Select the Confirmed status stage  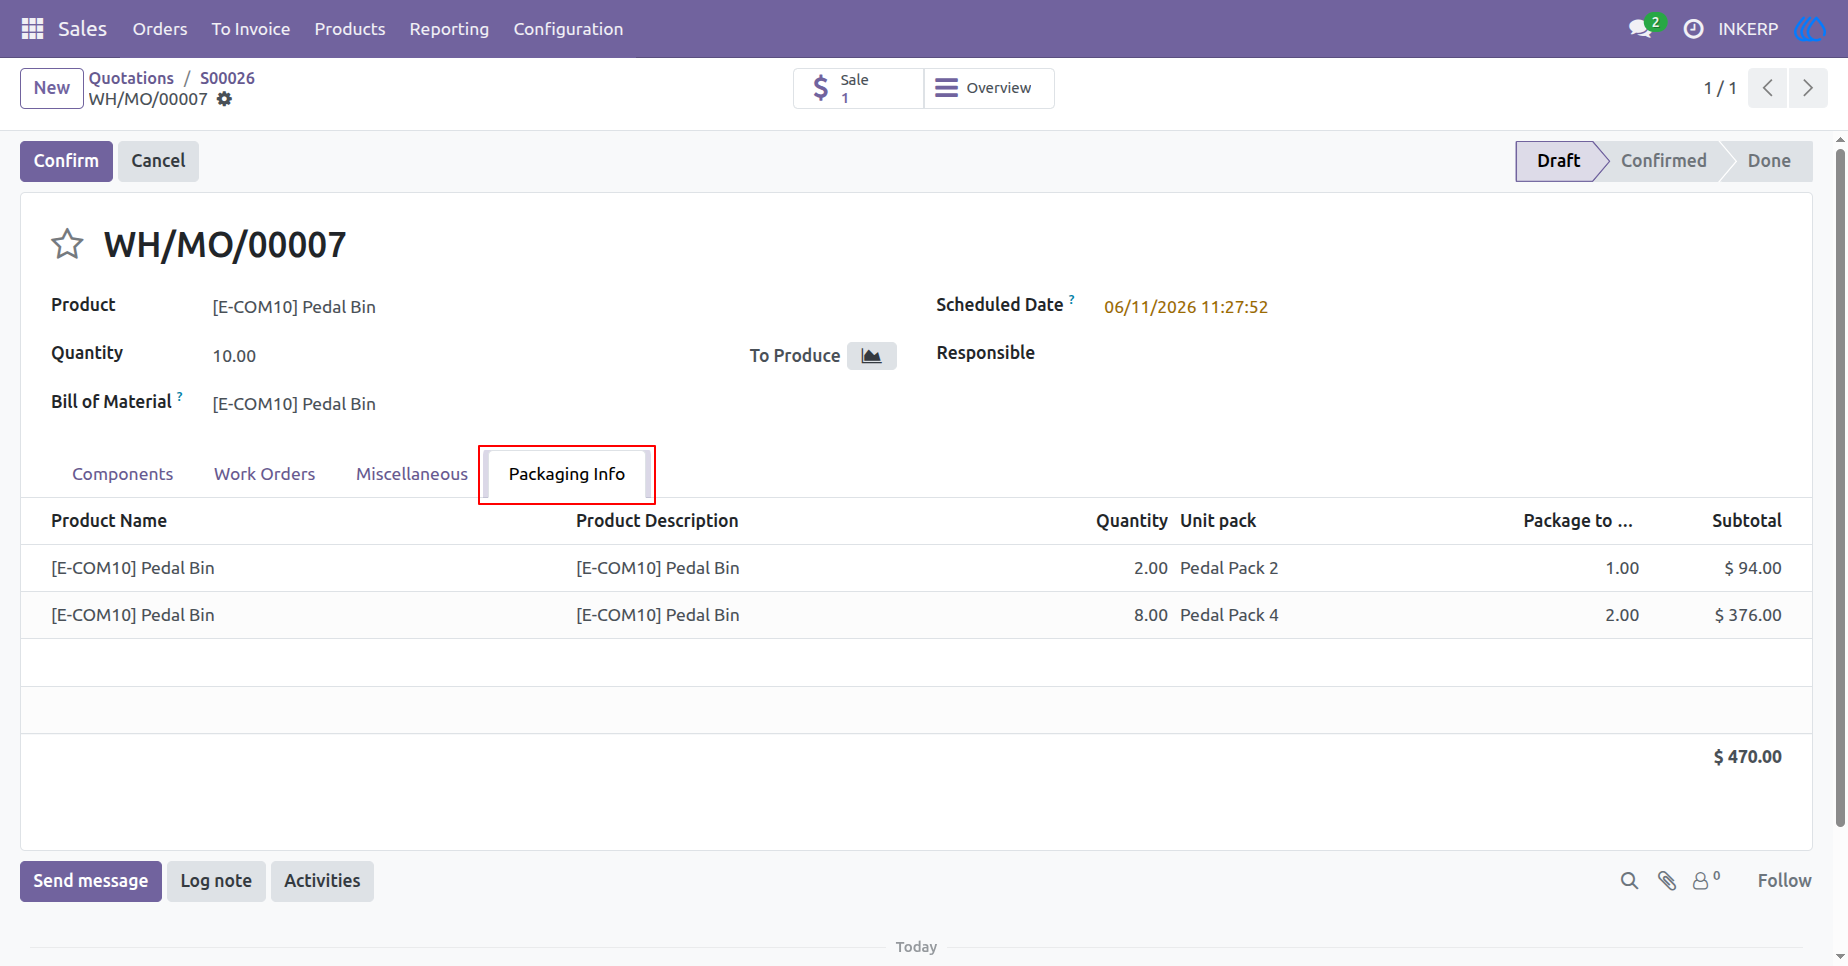(x=1663, y=161)
